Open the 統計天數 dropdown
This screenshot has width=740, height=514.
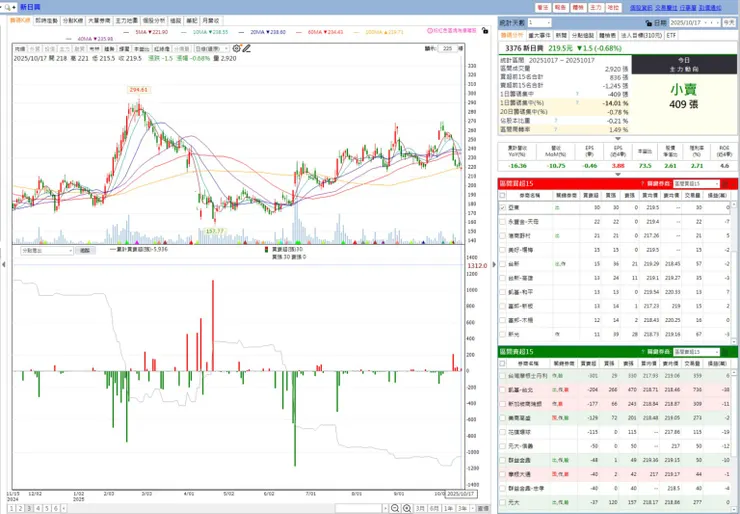(539, 23)
